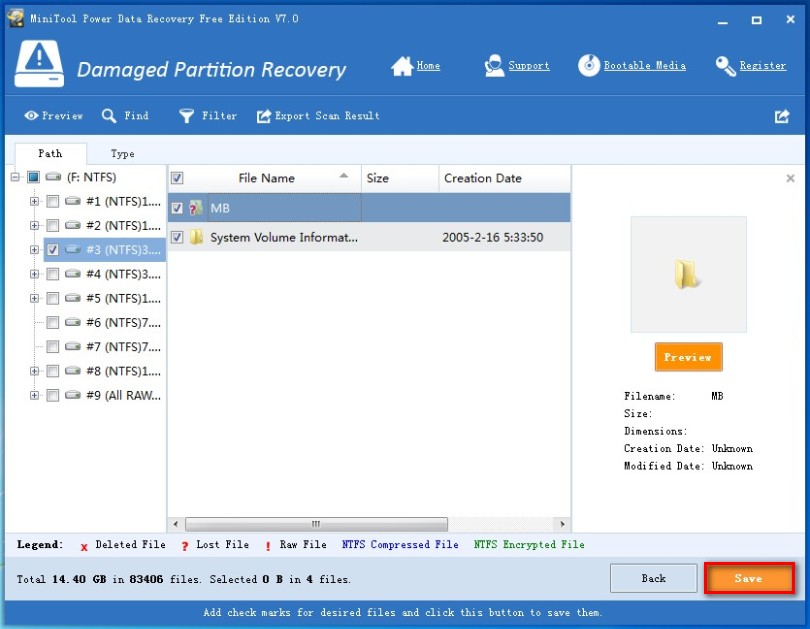The height and width of the screenshot is (629, 810).
Task: Open the Support link
Action: [529, 66]
